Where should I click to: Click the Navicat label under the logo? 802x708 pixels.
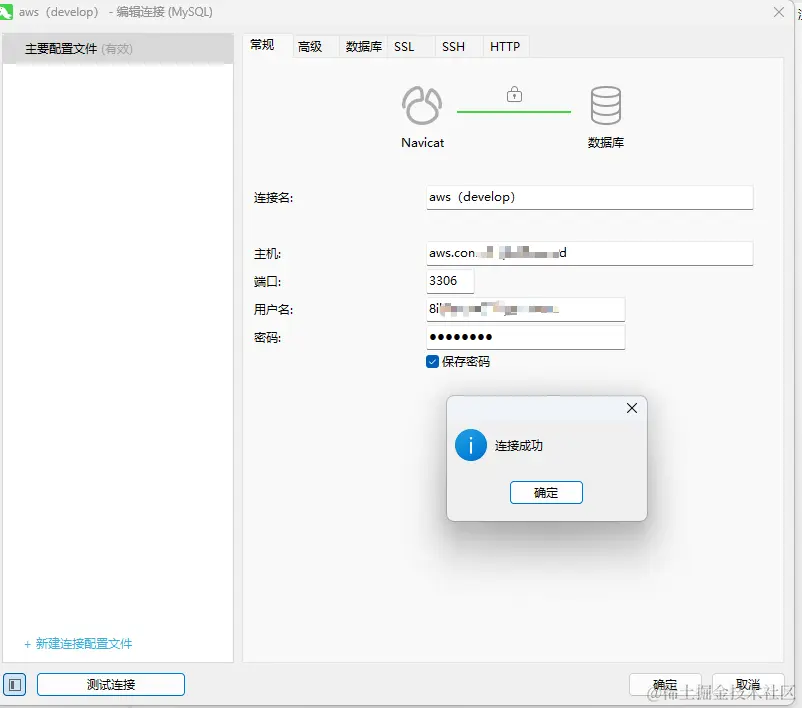422,143
